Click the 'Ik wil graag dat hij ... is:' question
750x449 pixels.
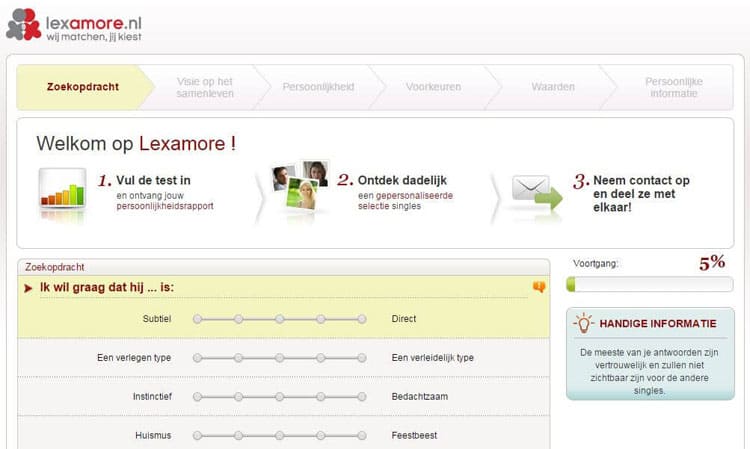pyautogui.click(x=107, y=287)
